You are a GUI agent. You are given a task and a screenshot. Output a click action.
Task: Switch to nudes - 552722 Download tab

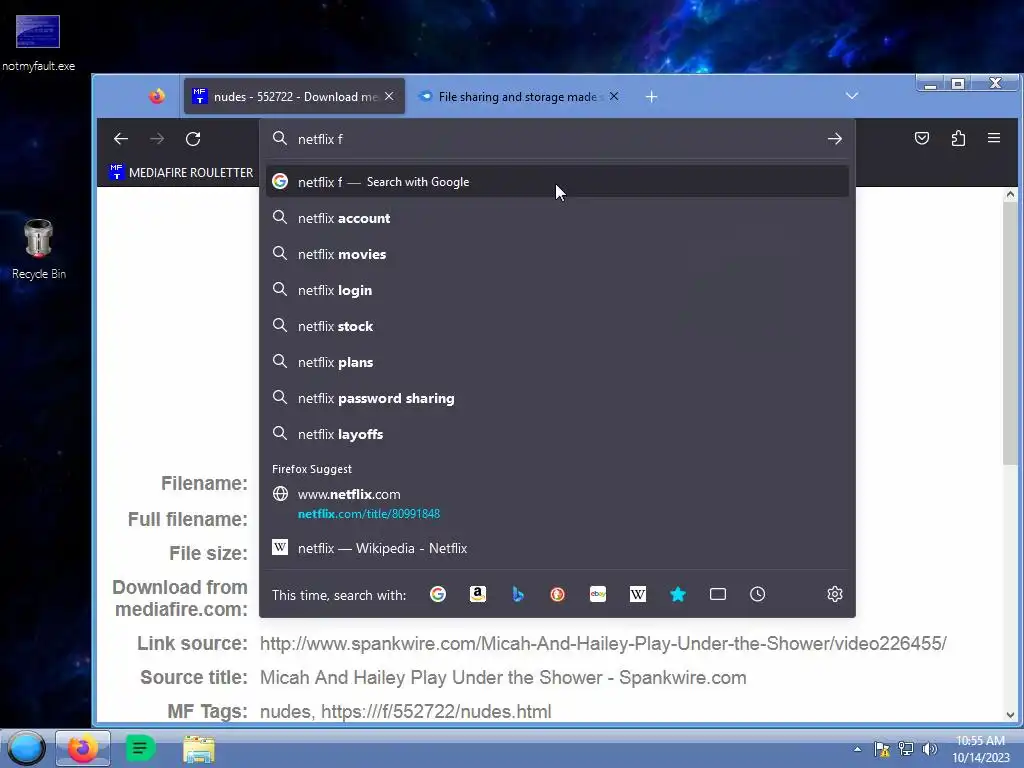[295, 97]
